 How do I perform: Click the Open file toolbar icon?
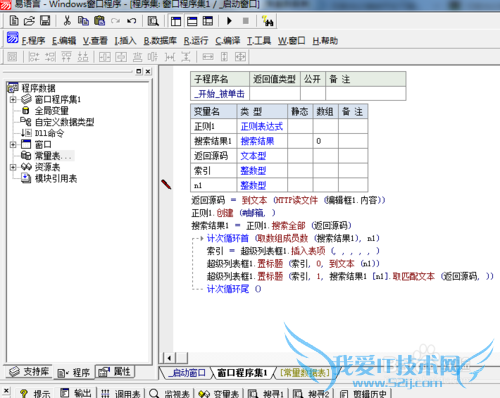click(30, 21)
